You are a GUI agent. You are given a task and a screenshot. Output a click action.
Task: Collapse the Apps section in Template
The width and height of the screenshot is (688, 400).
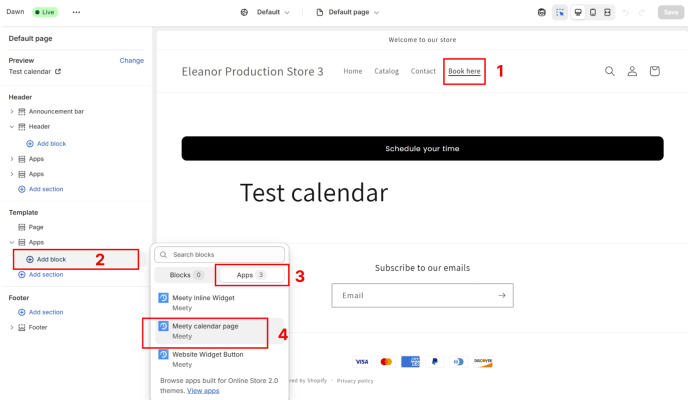(x=12, y=242)
